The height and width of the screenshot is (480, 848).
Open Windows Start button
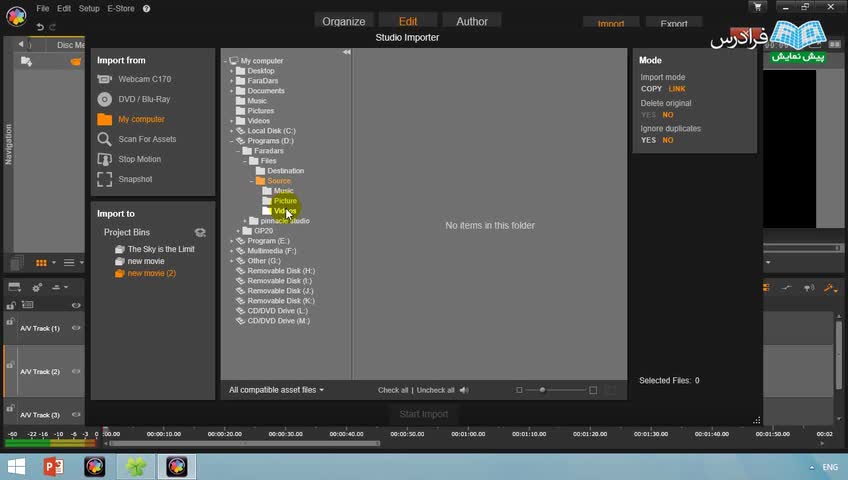(x=16, y=466)
